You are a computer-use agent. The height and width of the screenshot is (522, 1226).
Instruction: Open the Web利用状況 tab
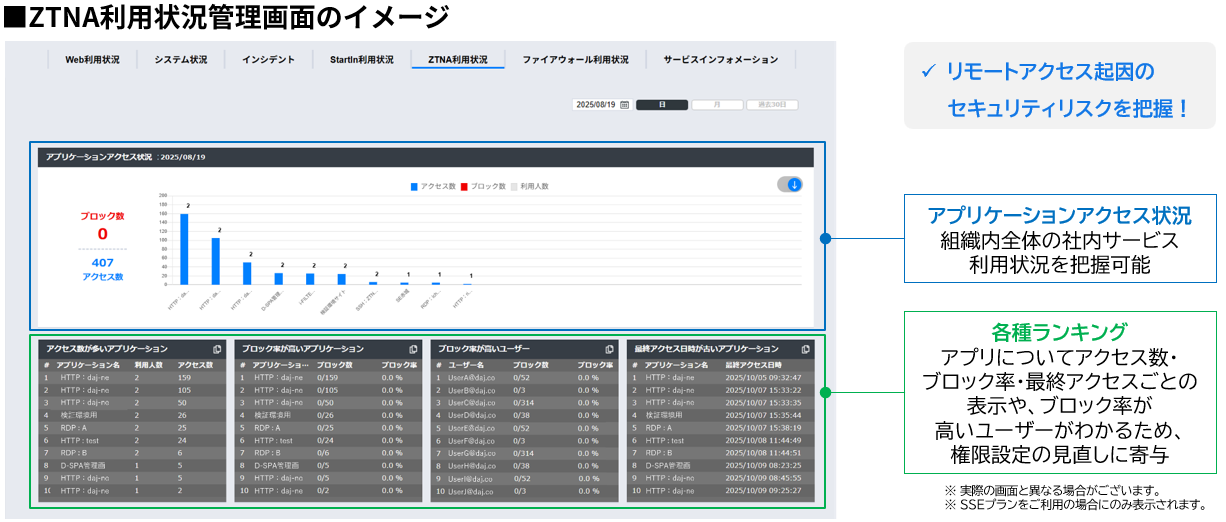click(x=92, y=60)
